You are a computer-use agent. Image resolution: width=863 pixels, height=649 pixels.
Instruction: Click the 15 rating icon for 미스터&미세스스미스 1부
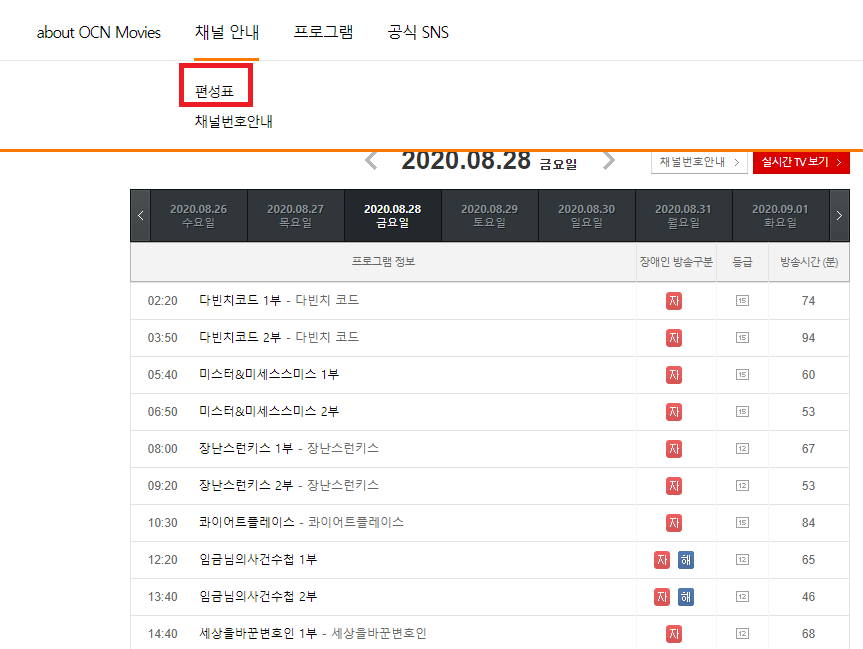coord(742,375)
